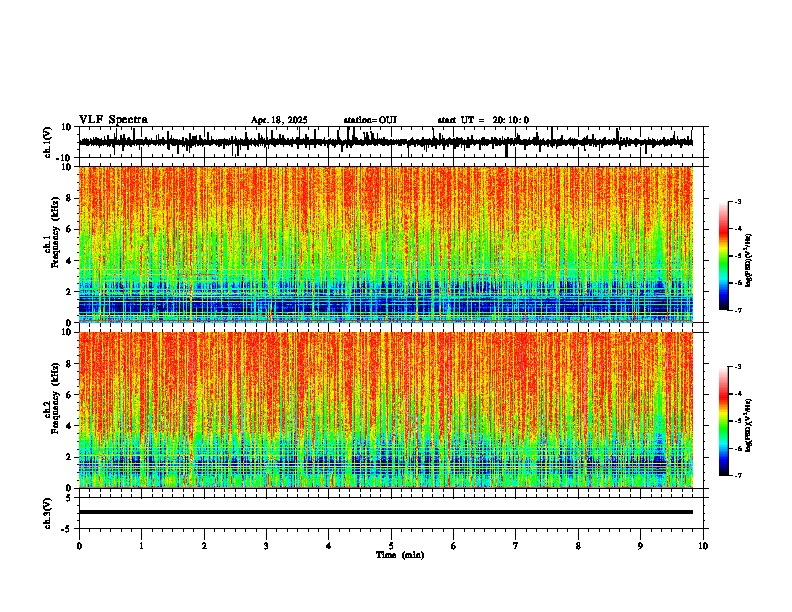Click the ch.1 spectrogram color scale bar

[x=723, y=256]
